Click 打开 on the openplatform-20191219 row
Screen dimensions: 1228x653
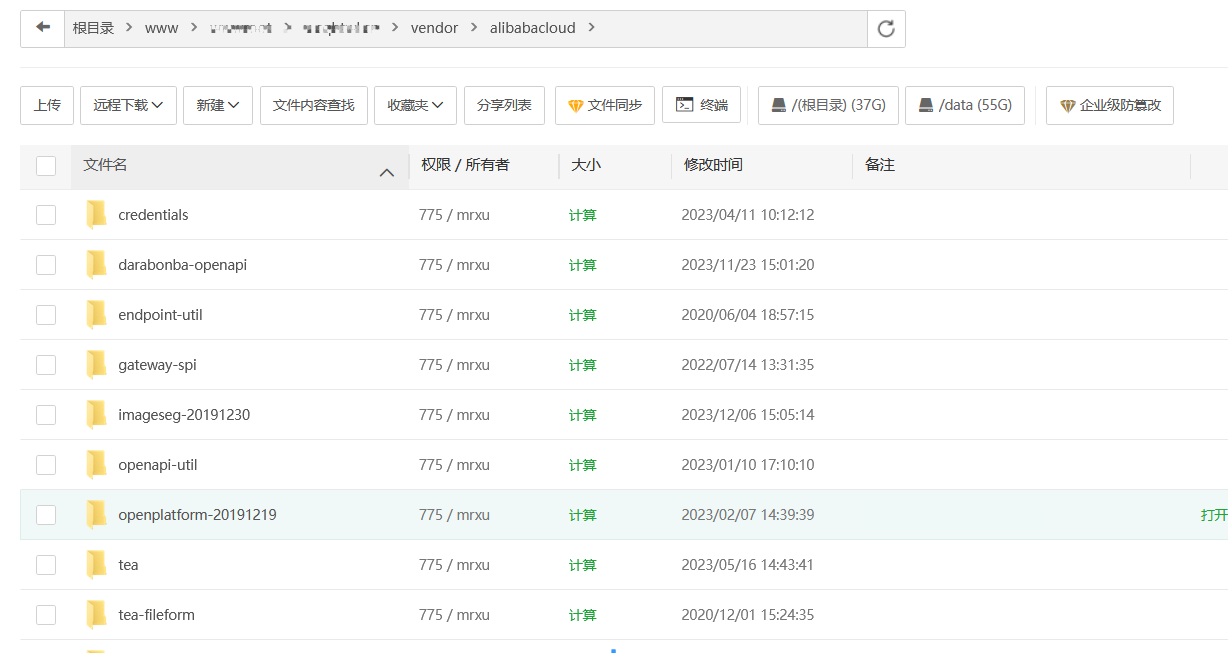click(x=1214, y=515)
